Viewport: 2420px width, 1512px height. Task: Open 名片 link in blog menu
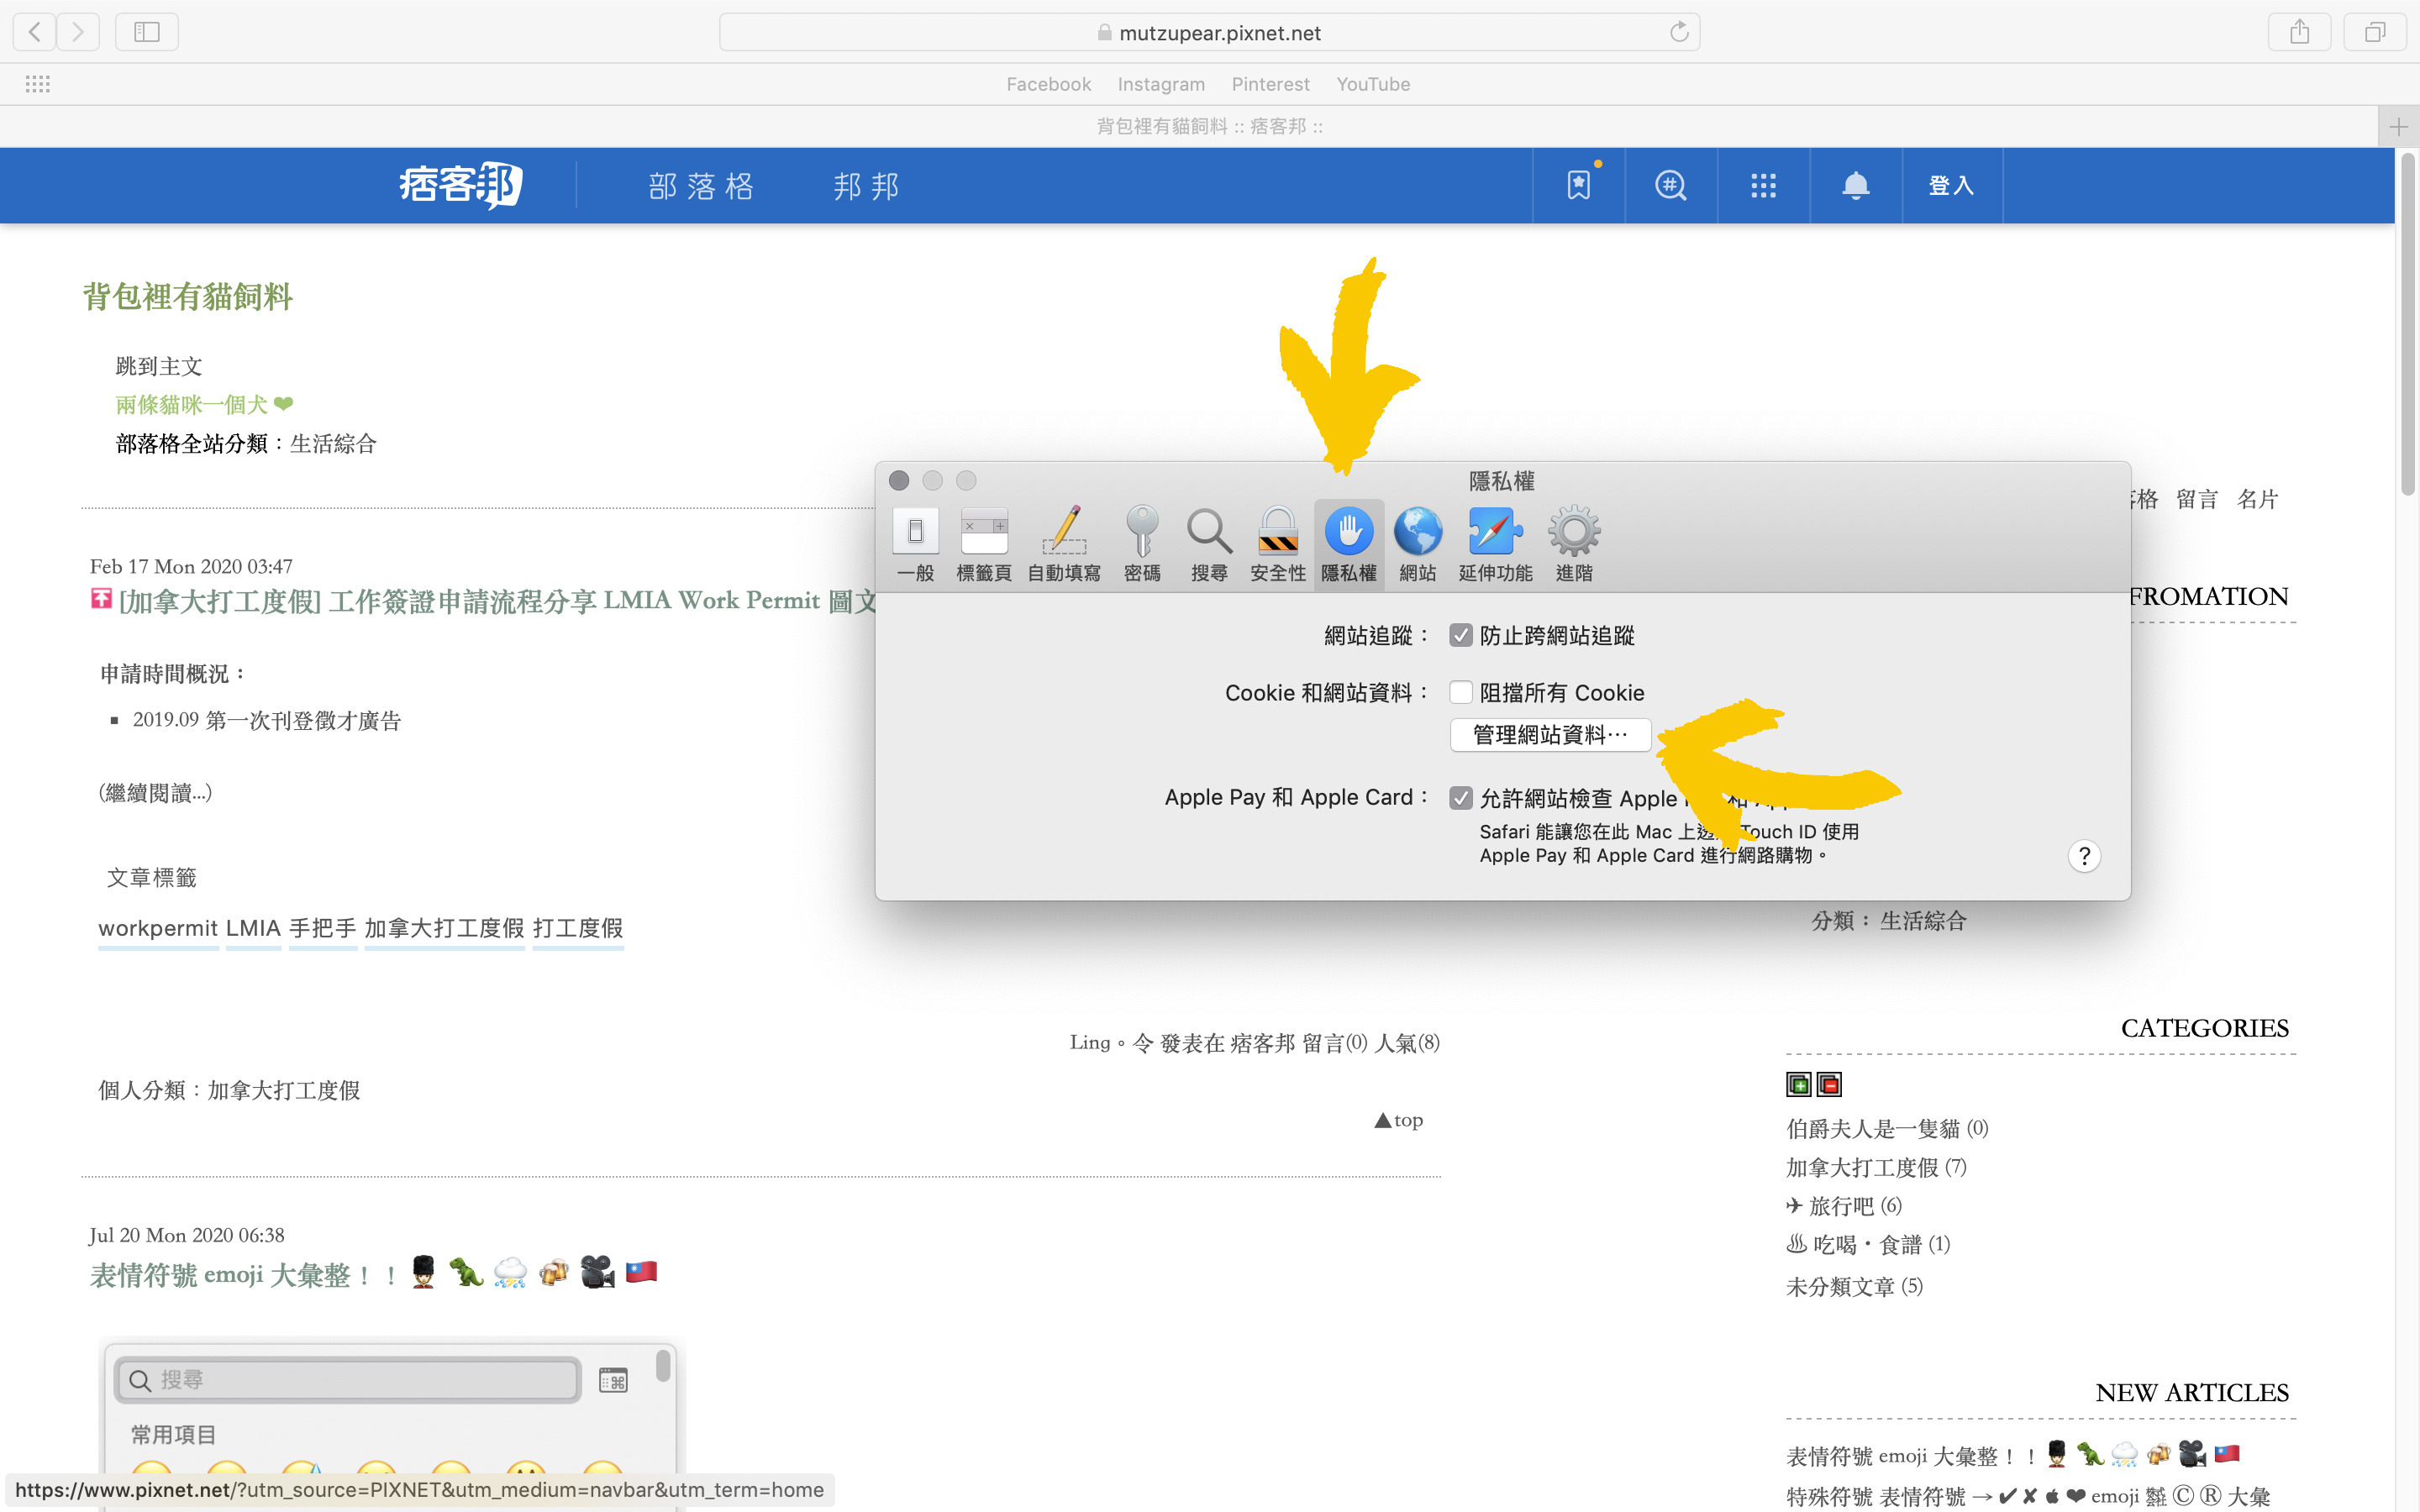click(x=2257, y=499)
